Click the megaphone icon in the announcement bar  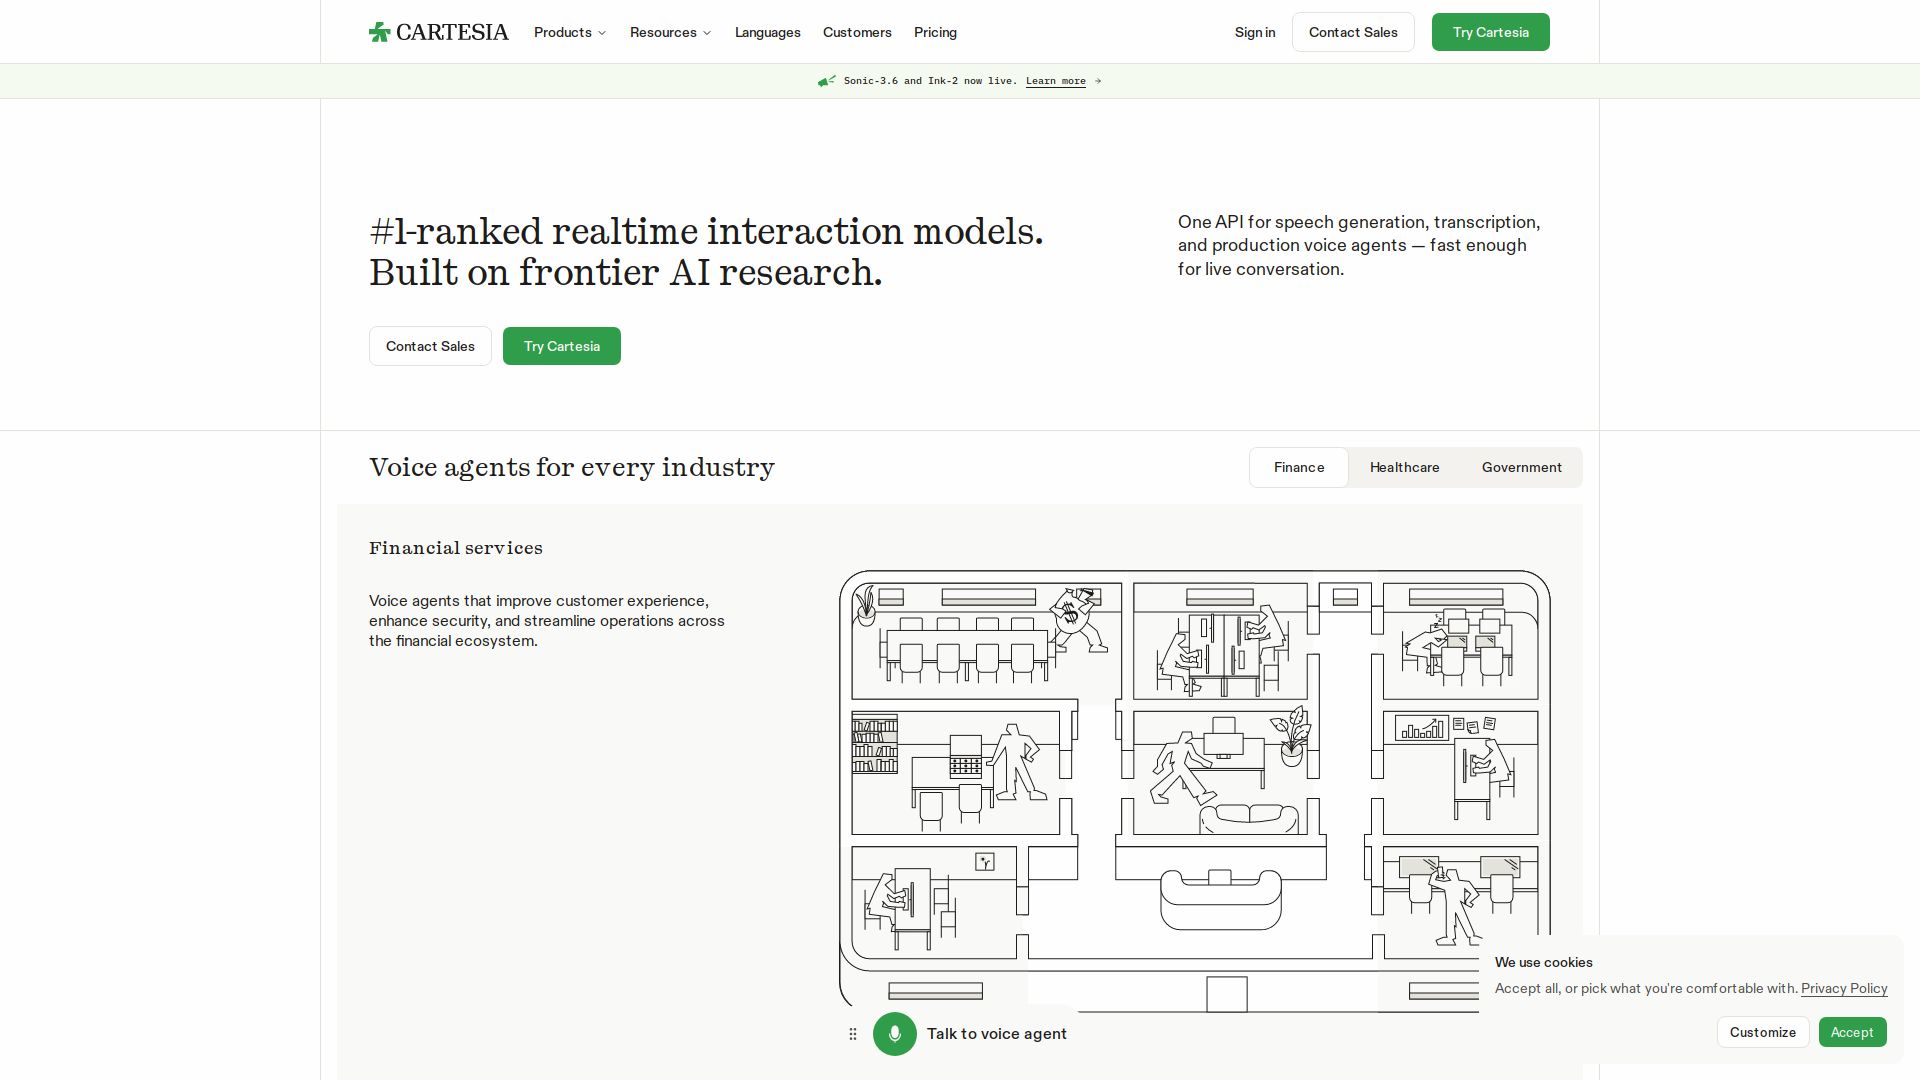[827, 81]
